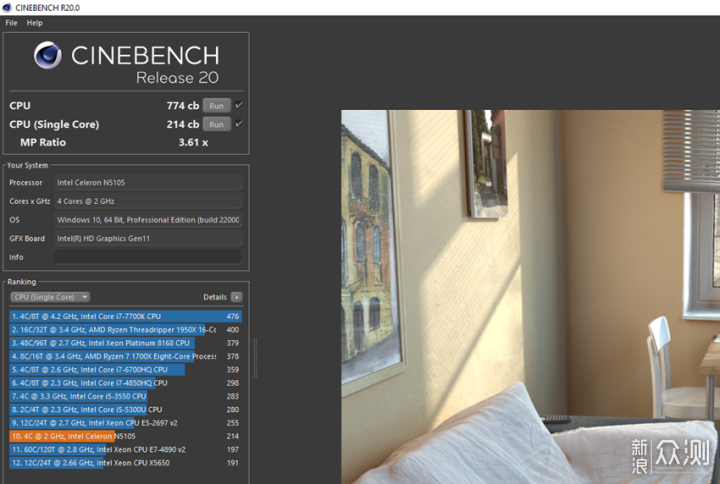The image size is (720, 484).
Task: Run the multi-core CPU benchmark
Action: pyautogui.click(x=216, y=106)
